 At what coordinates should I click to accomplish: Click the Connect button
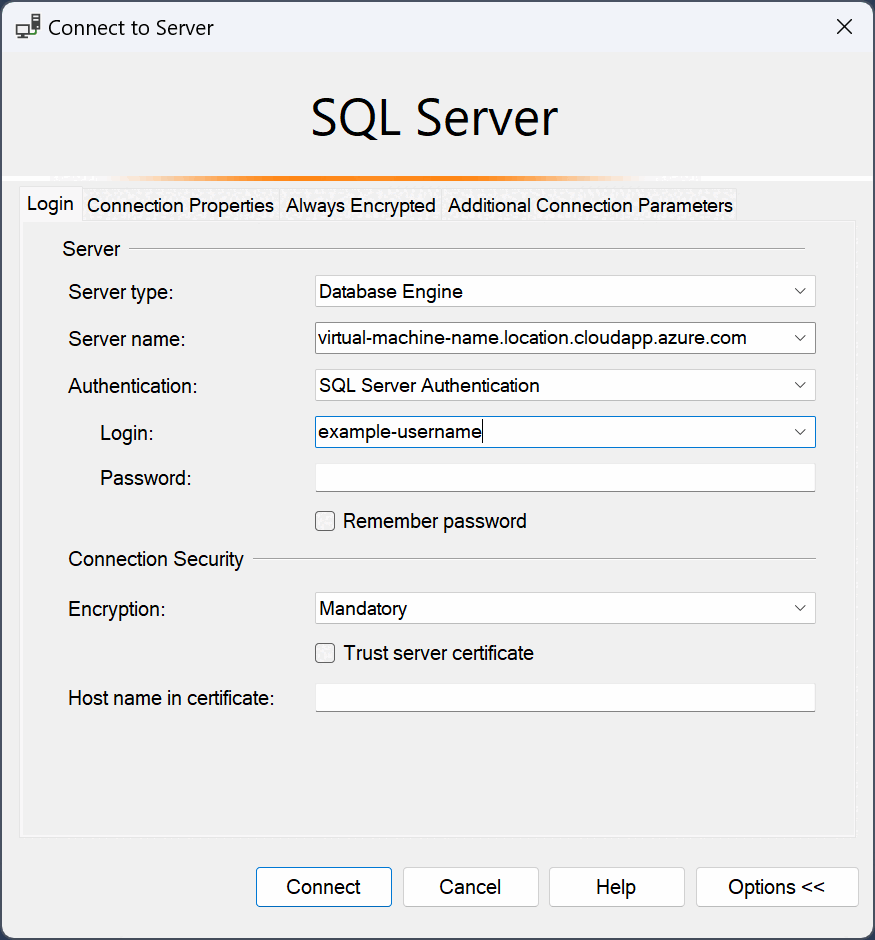(323, 887)
